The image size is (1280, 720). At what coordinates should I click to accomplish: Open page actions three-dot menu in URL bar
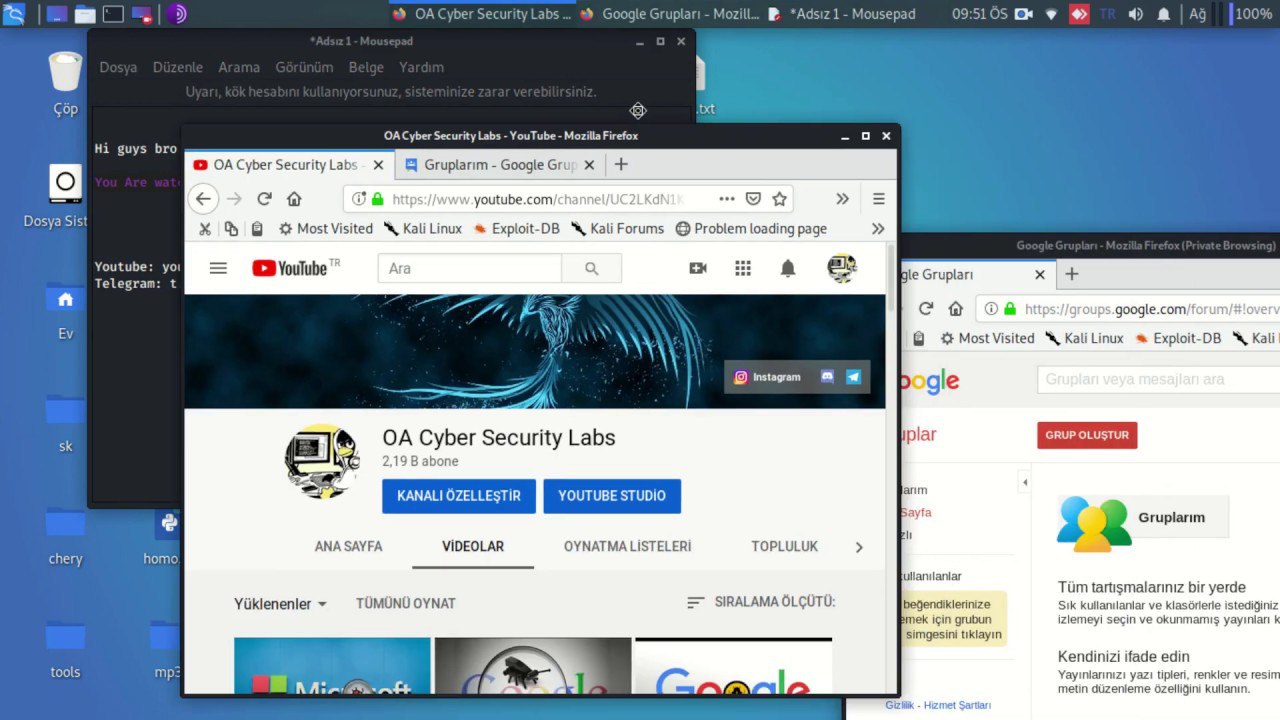[x=727, y=199]
